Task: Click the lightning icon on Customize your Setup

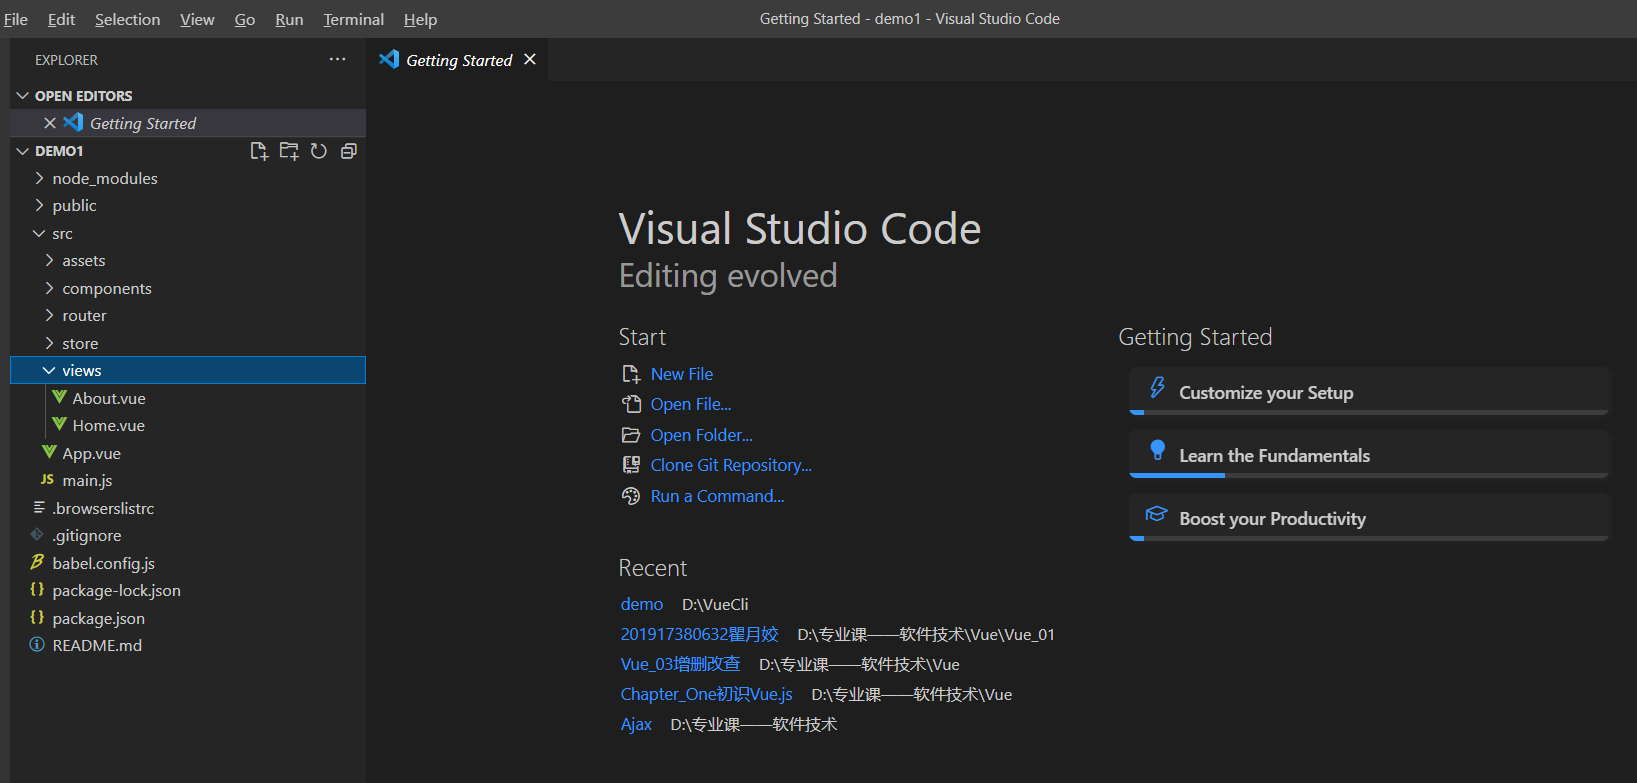Action: 1157,388
